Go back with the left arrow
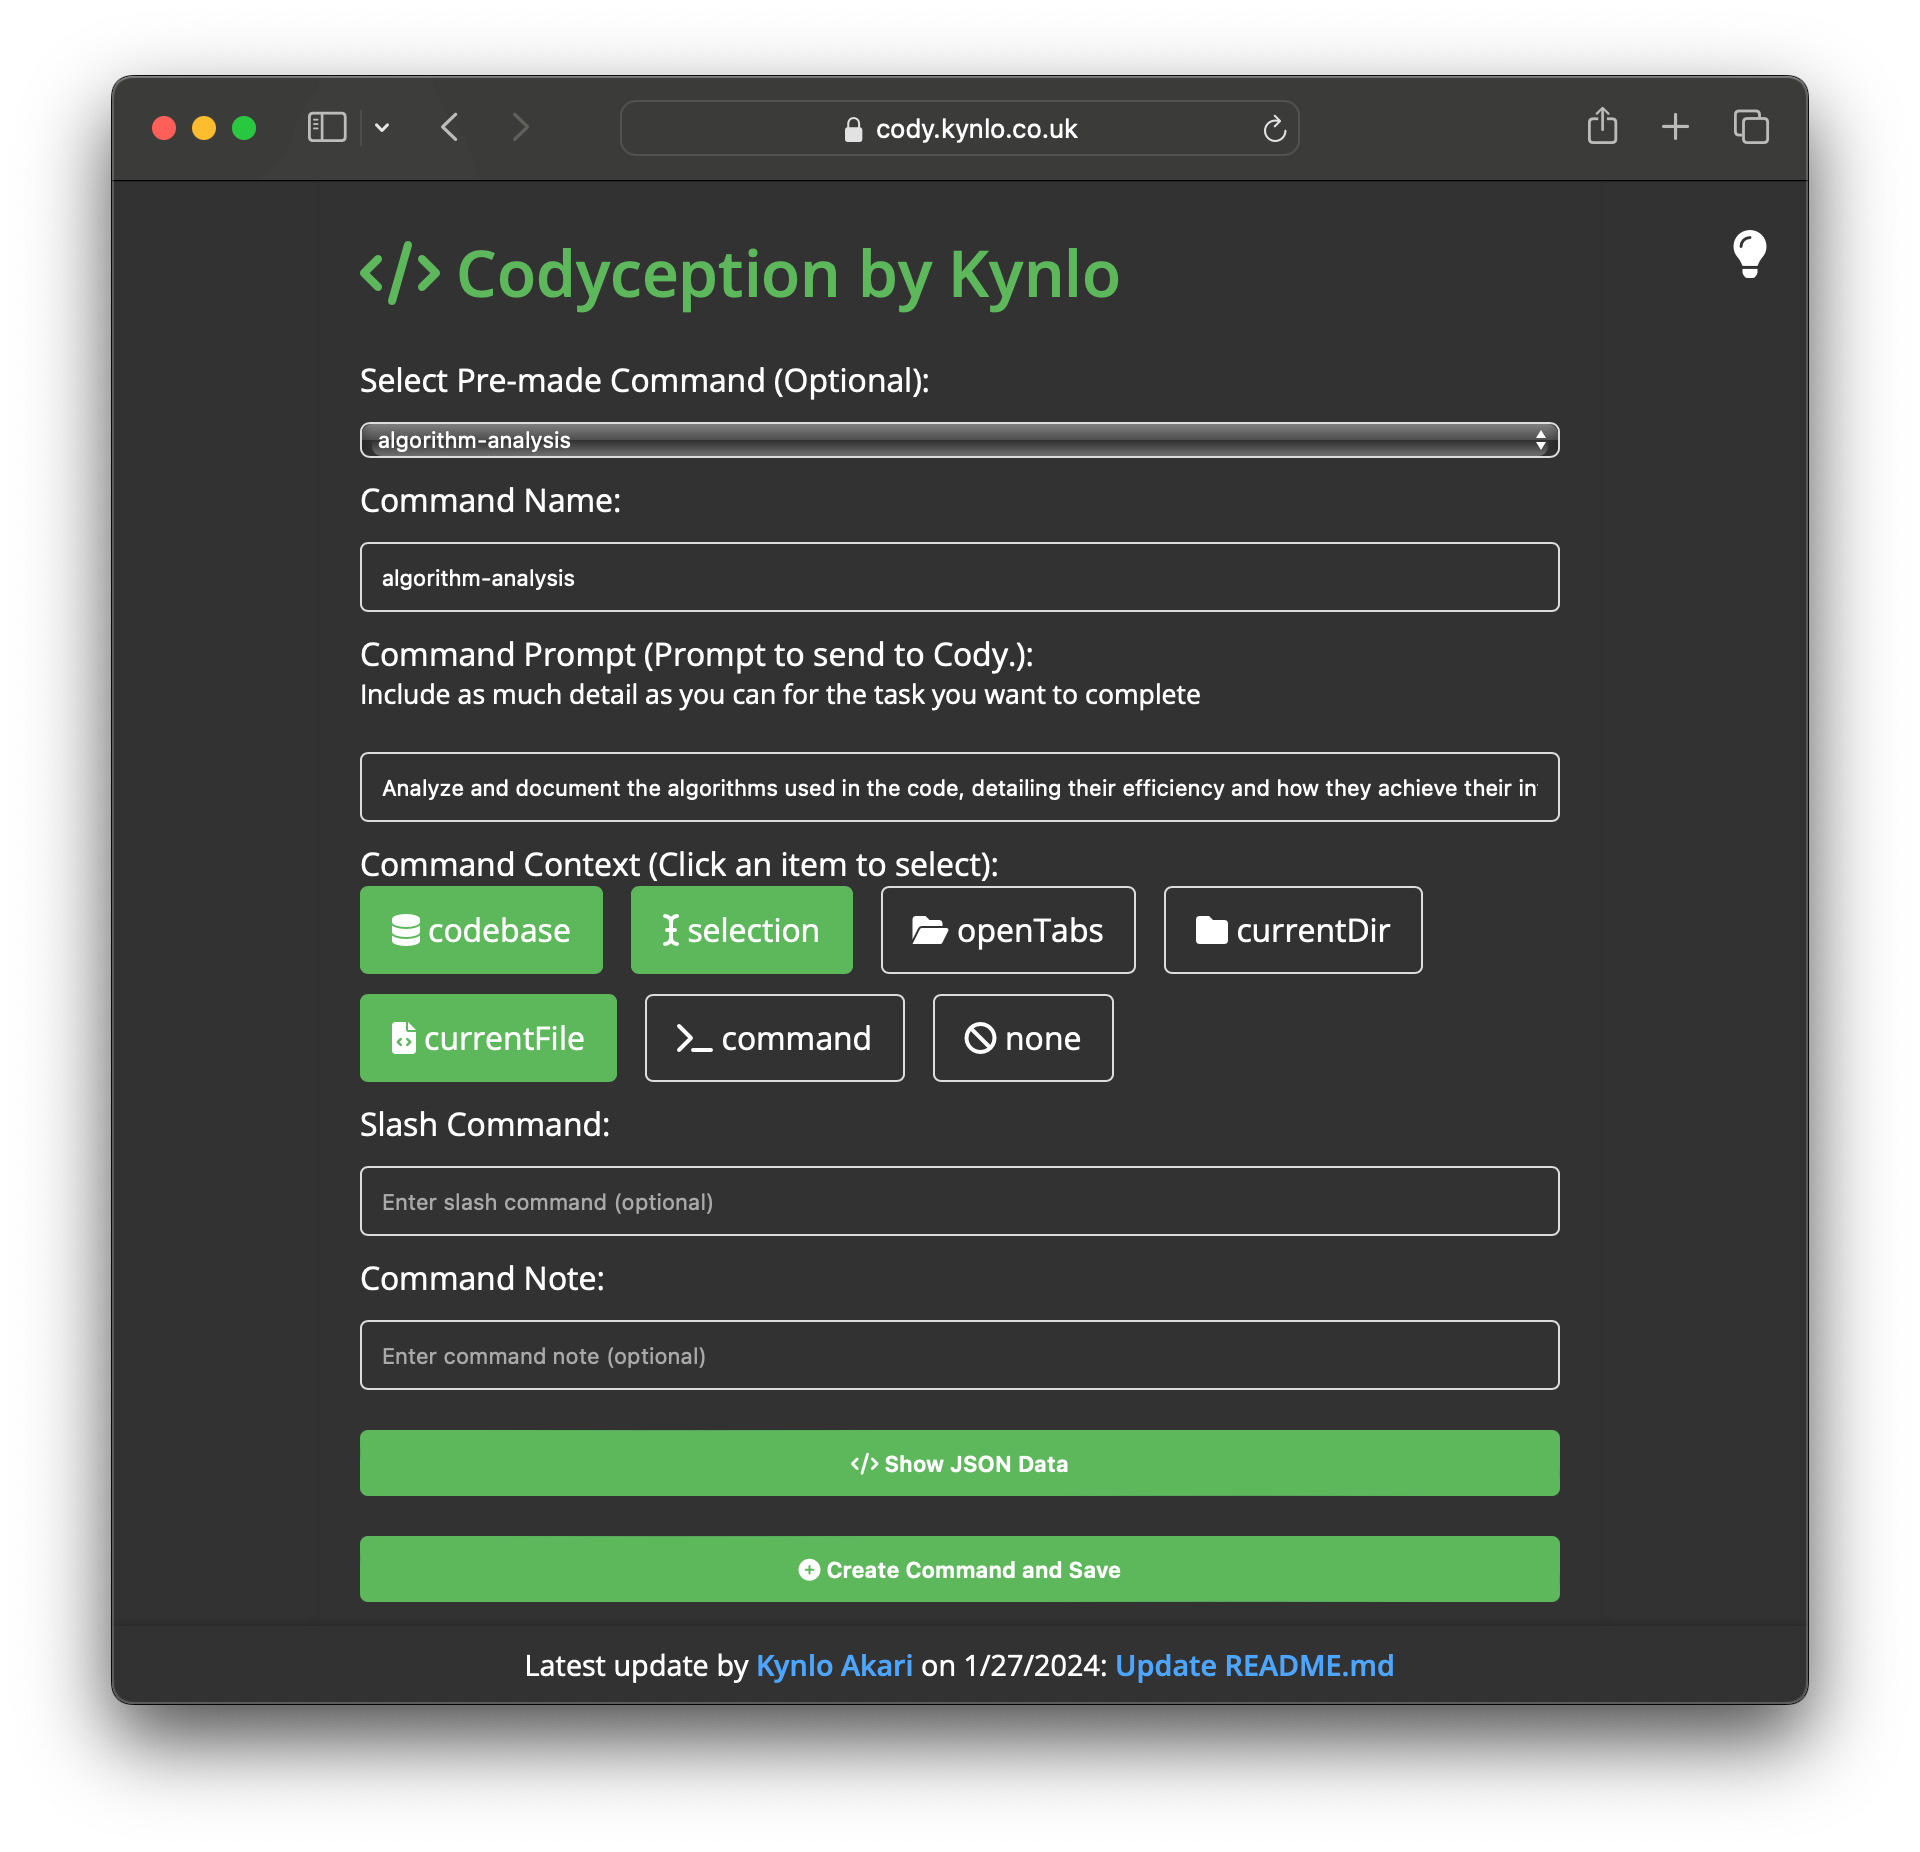The width and height of the screenshot is (1920, 1852). coord(450,128)
